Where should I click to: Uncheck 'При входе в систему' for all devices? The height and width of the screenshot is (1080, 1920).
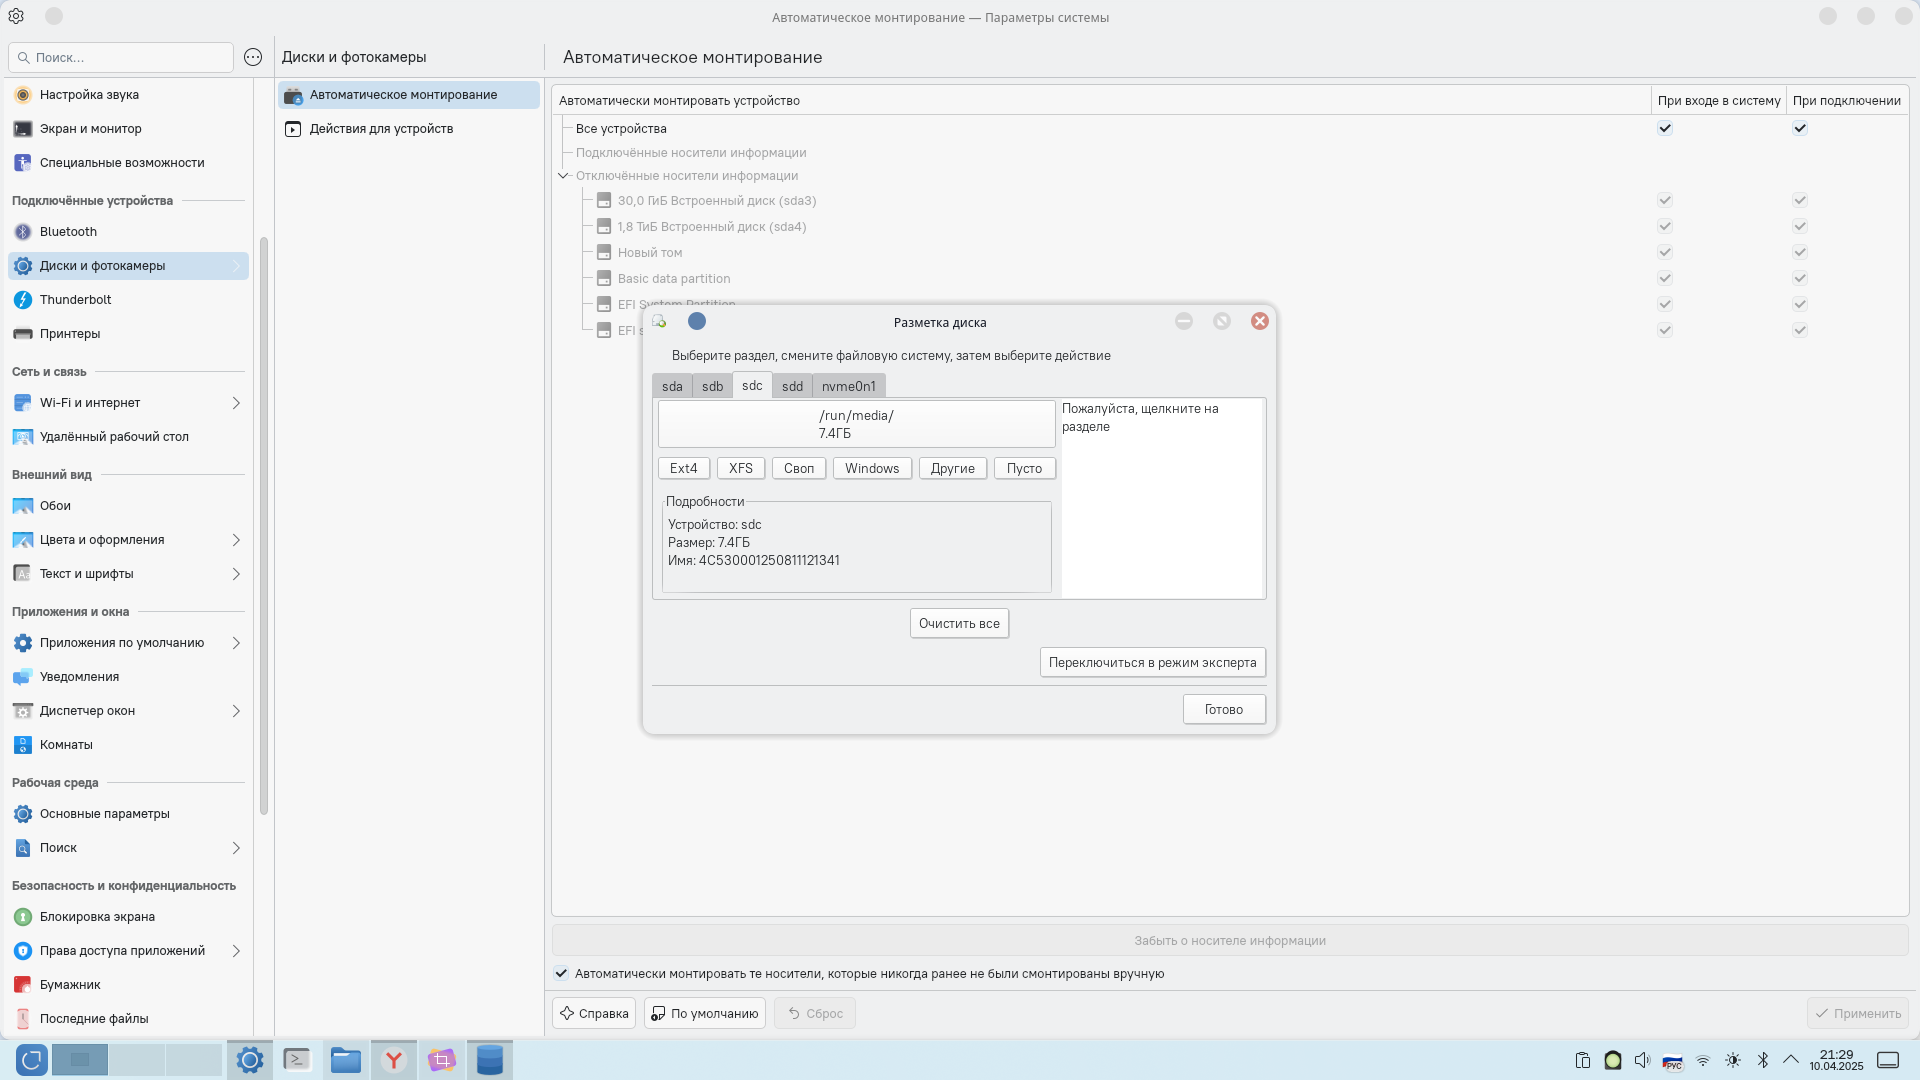click(1665, 128)
